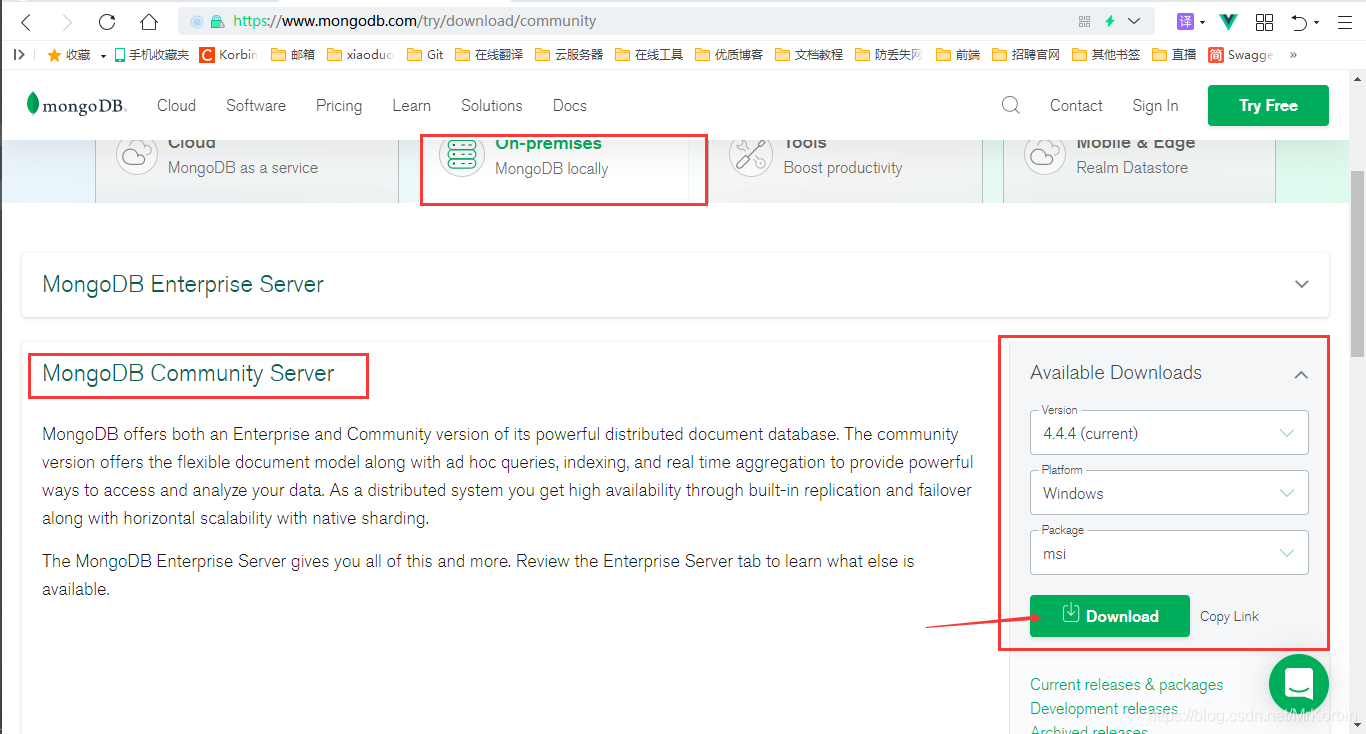The height and width of the screenshot is (734, 1366).
Task: Click the Try Free button
Action: (1268, 105)
